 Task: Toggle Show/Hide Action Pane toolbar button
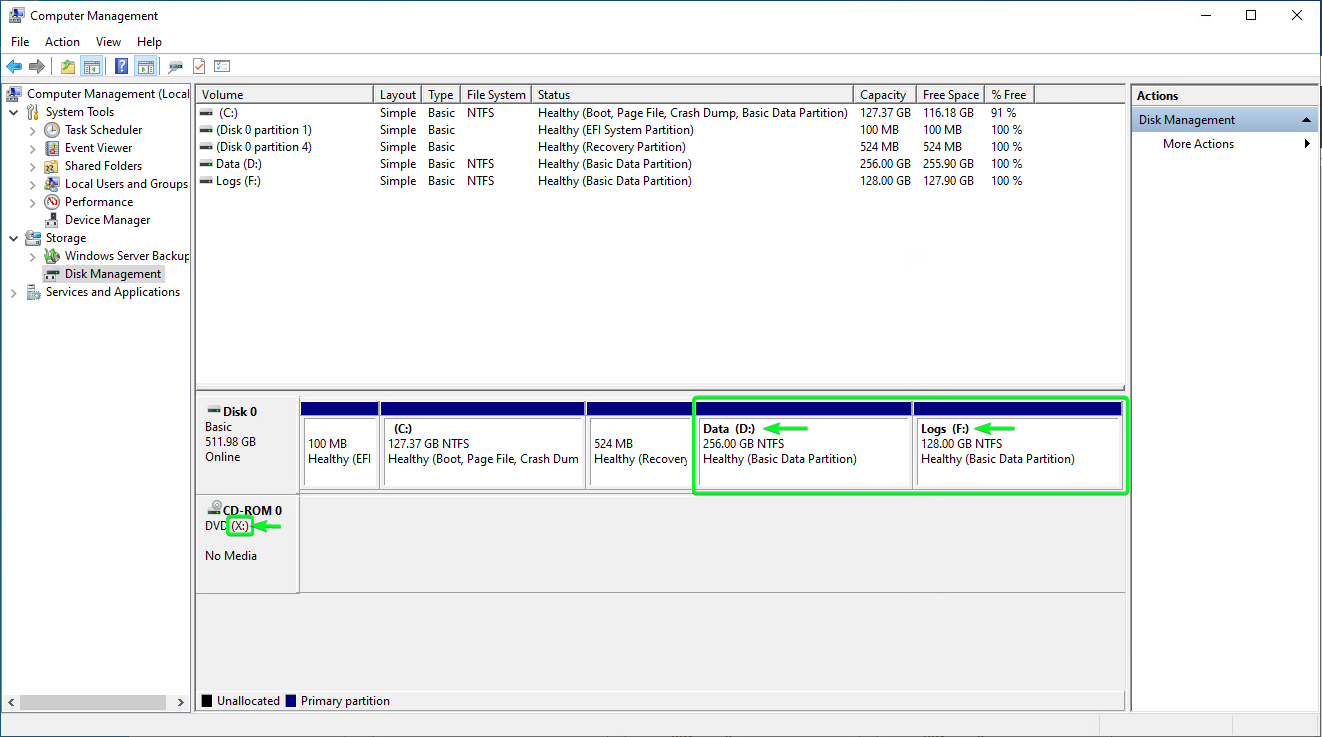[x=146, y=66]
